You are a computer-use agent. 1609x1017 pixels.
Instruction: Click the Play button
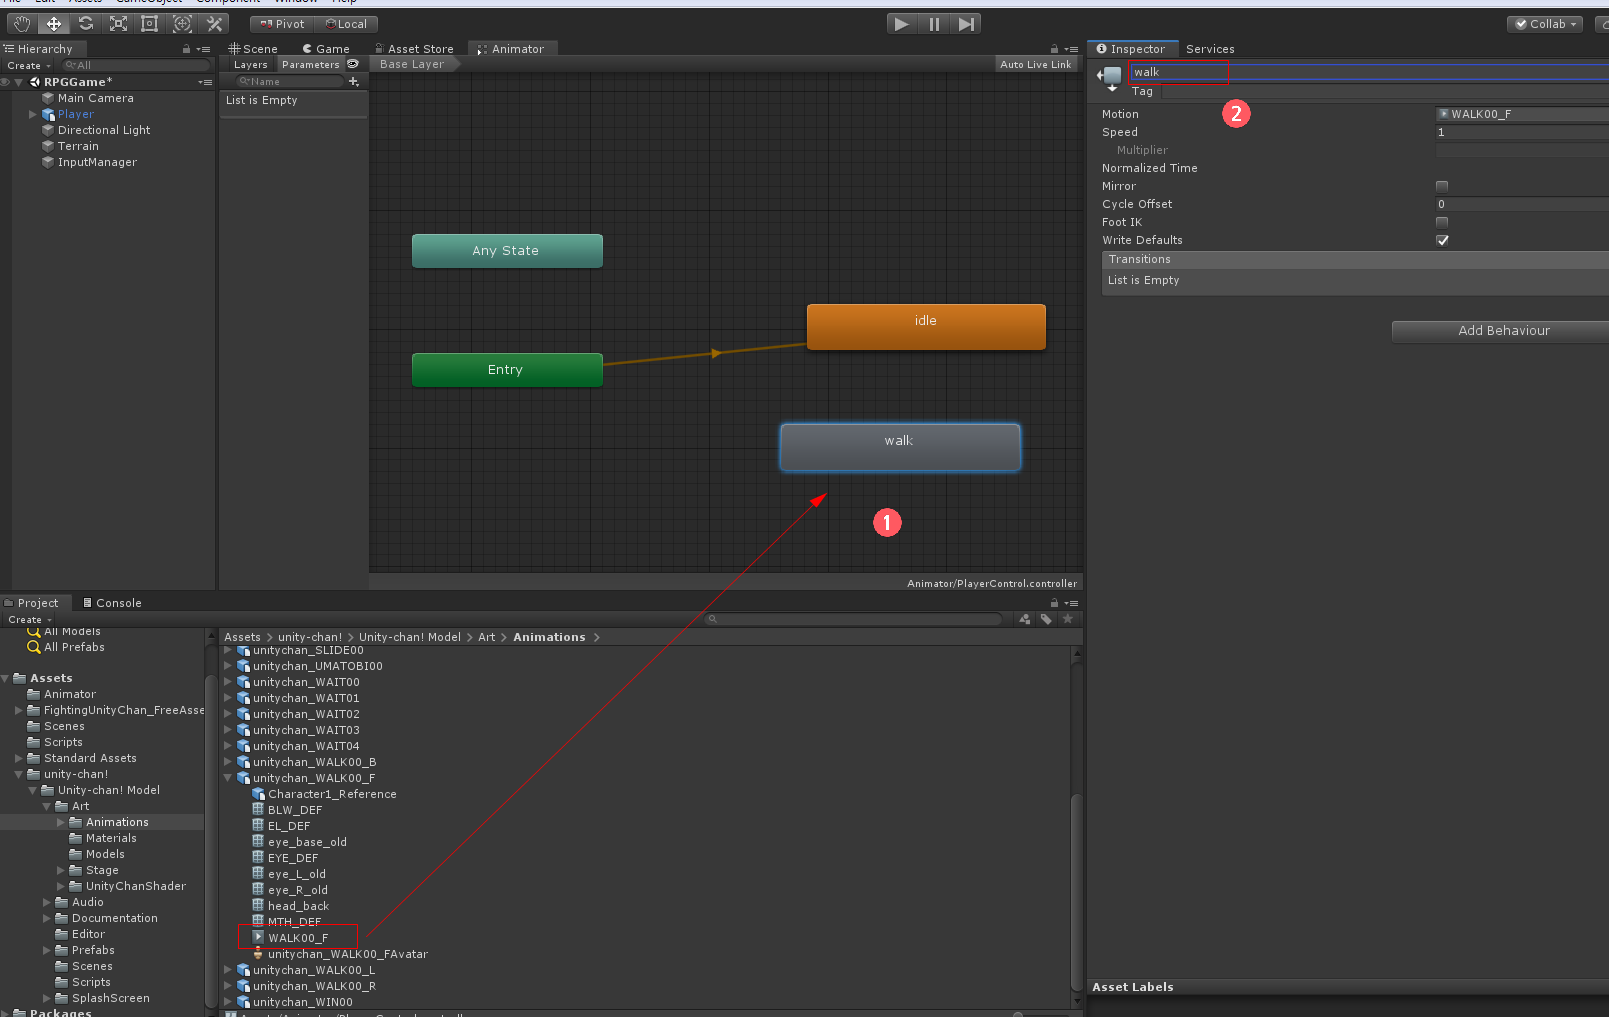pos(902,24)
